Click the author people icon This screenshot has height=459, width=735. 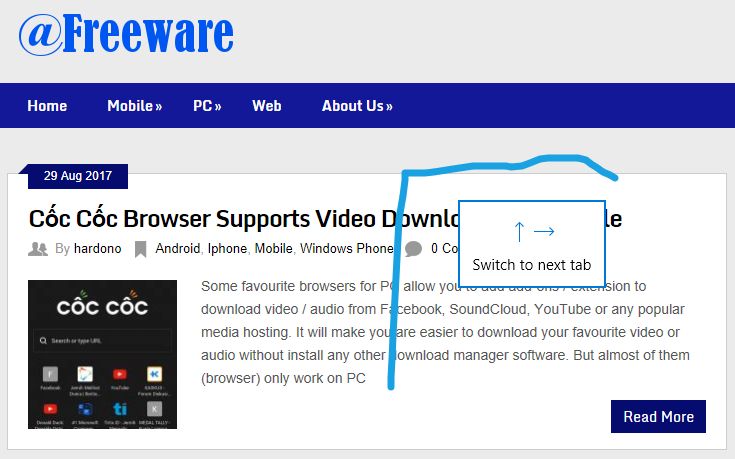(38, 249)
